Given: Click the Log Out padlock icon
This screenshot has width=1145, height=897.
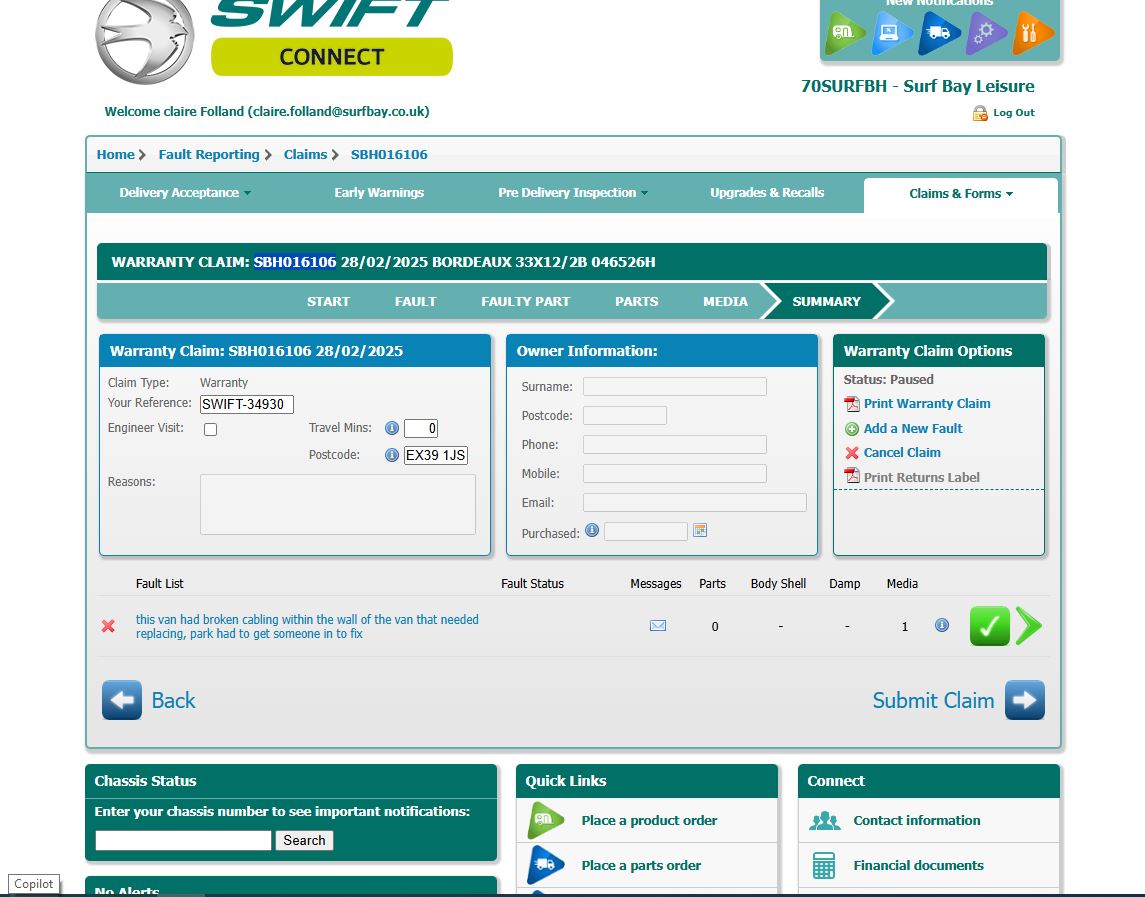Looking at the screenshot, I should (x=980, y=112).
